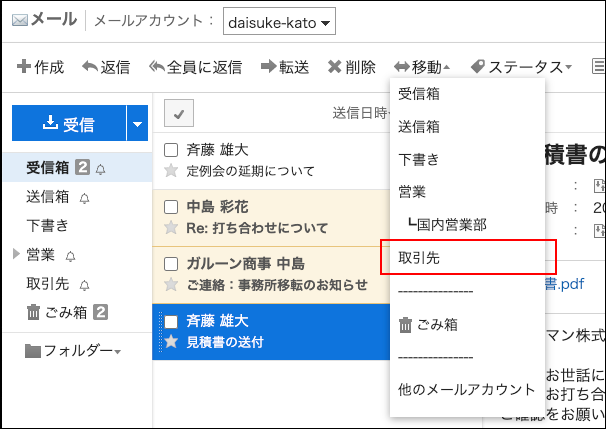Screen dimensions: 606x429
Task: Expand the 営業 folder tree triangle
Action: click(16, 254)
